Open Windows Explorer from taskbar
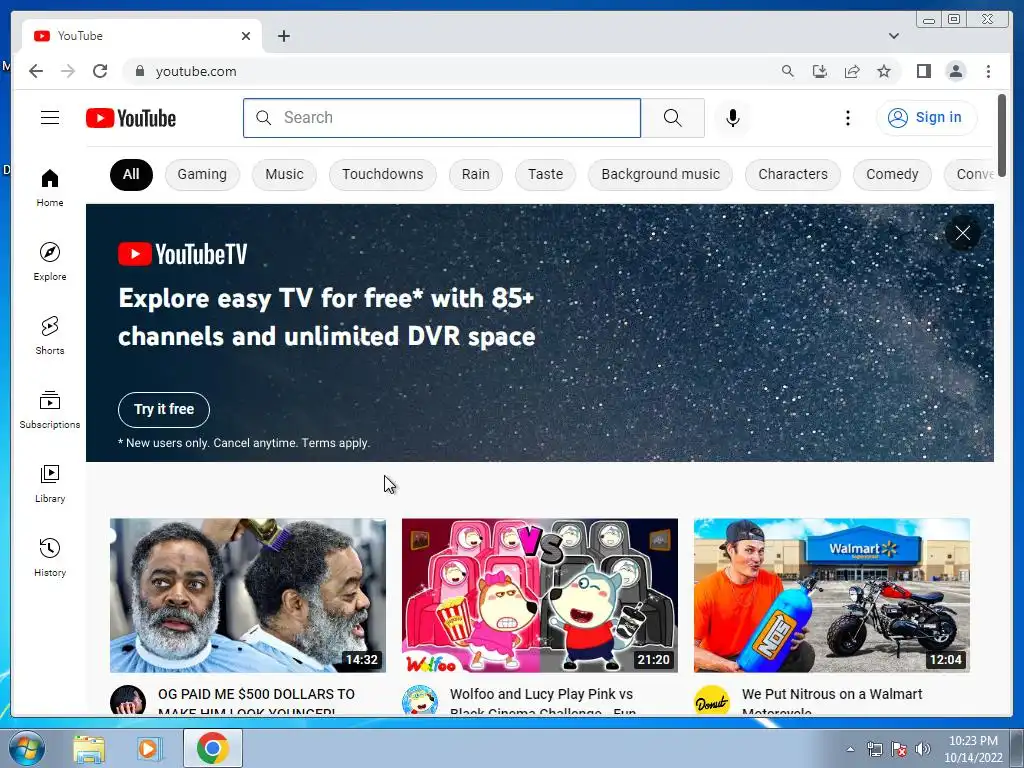Screen dimensions: 1024x768 (x=89, y=748)
